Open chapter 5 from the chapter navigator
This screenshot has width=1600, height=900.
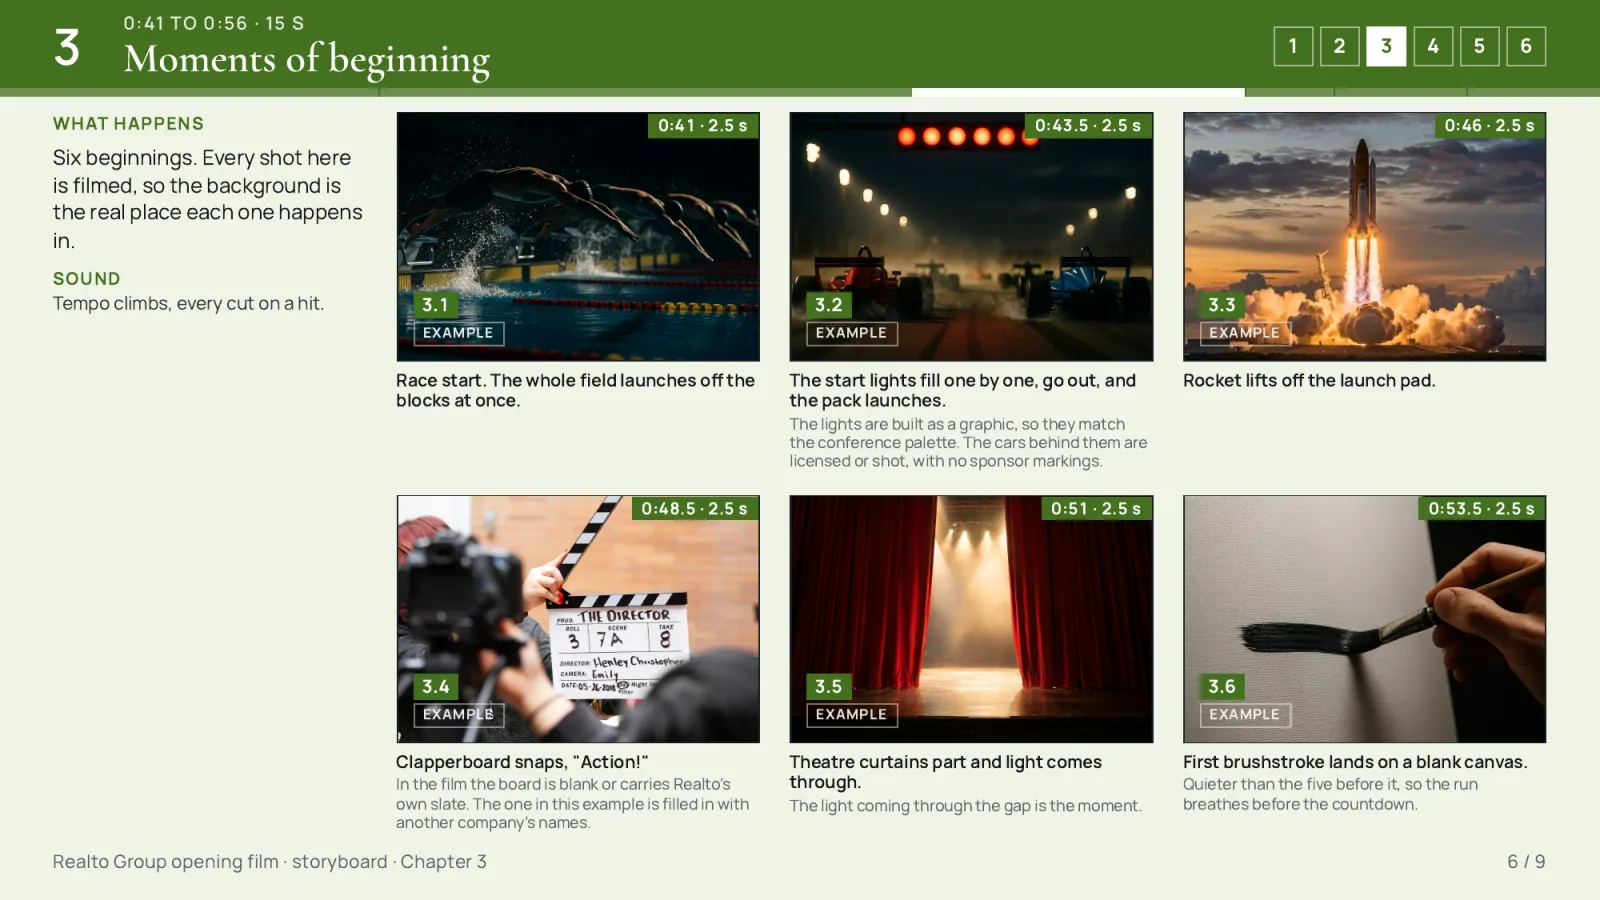(1479, 46)
